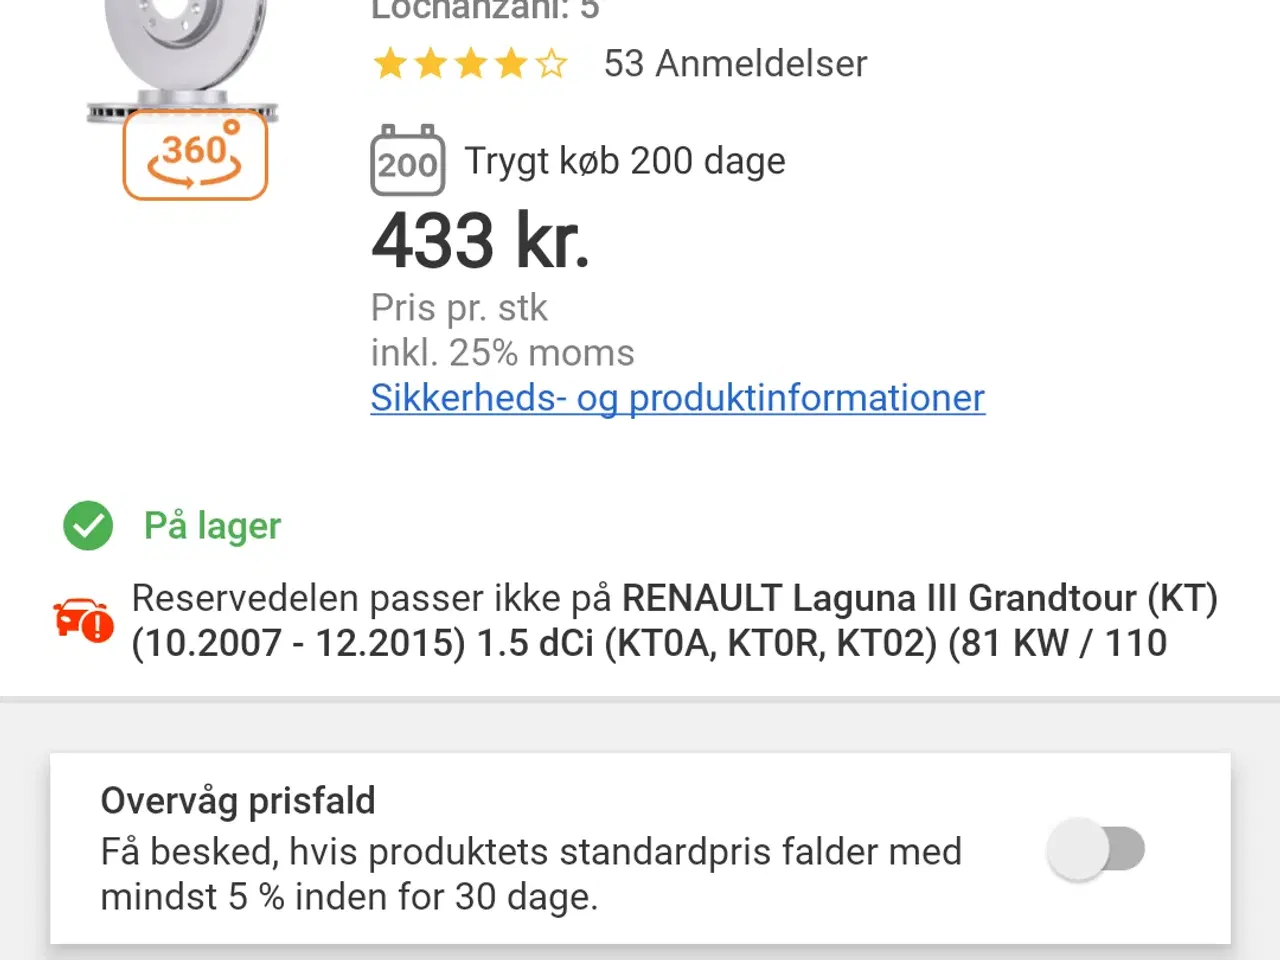Screen dimensions: 1280x960
Task: Click the green På lager checkmark icon
Action: [87, 525]
